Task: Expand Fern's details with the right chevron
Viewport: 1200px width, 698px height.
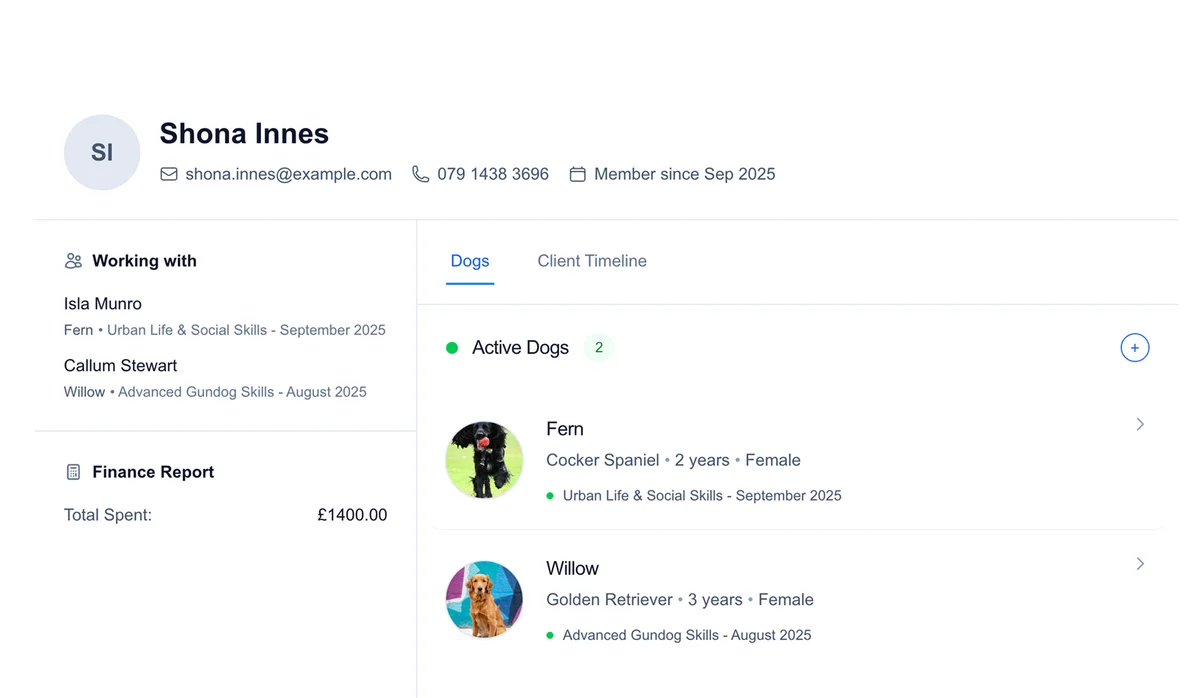Action: tap(1140, 424)
